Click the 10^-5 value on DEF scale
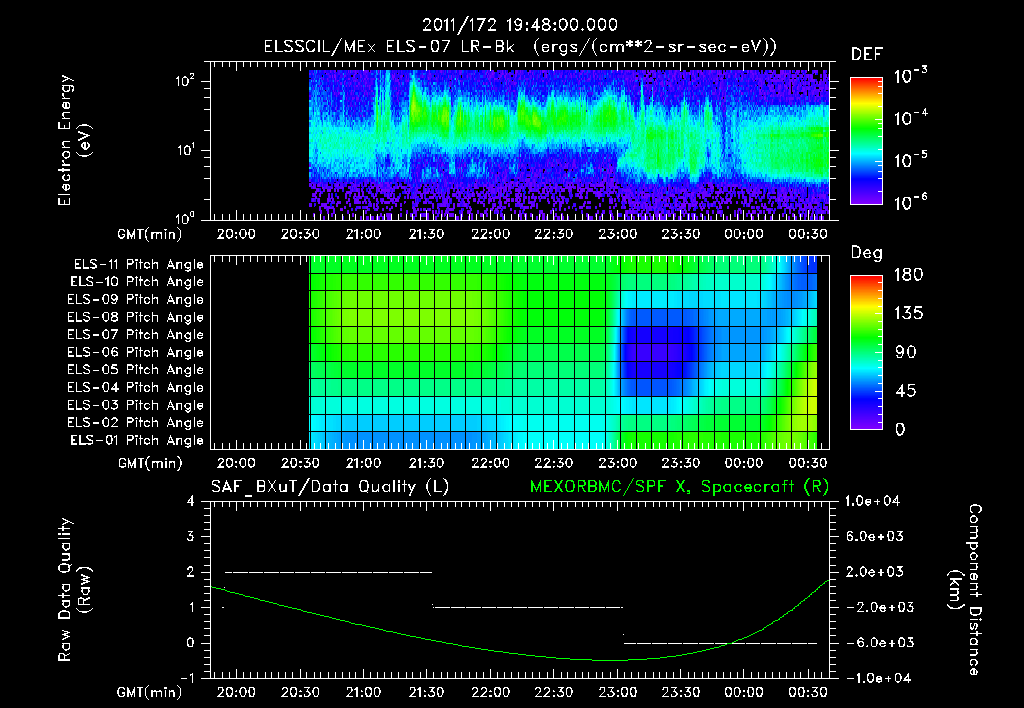This screenshot has width=1024, height=708. 910,160
